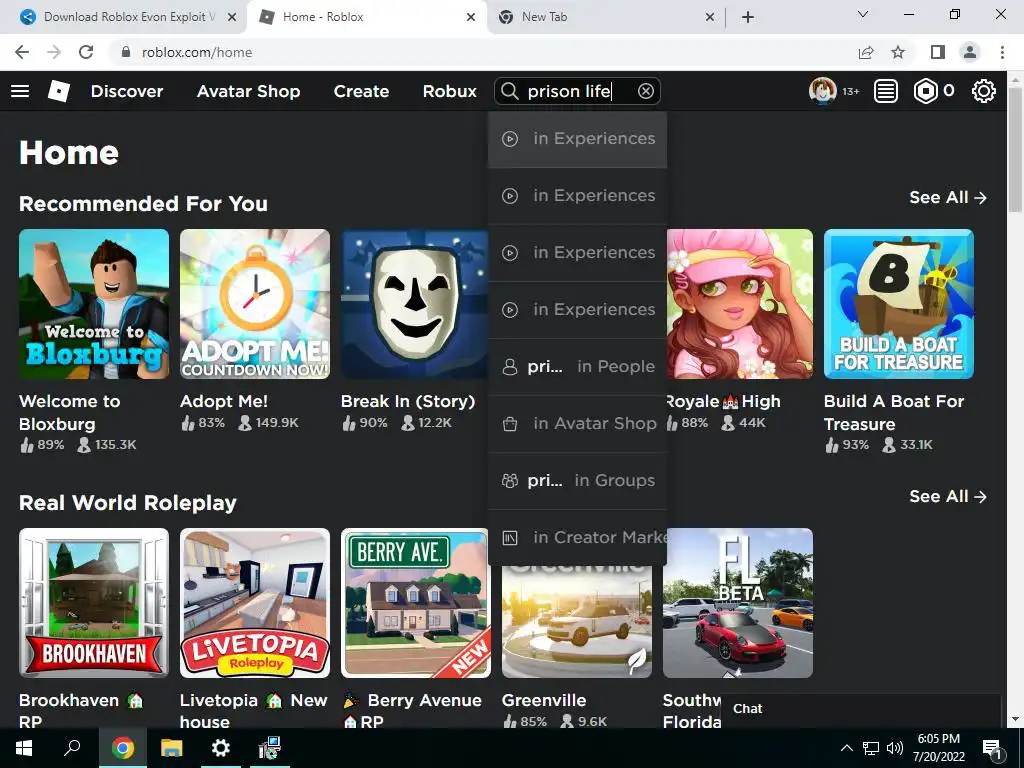Select the 'in Avatar Shop' search suggestion
The height and width of the screenshot is (768, 1024).
tap(577, 423)
